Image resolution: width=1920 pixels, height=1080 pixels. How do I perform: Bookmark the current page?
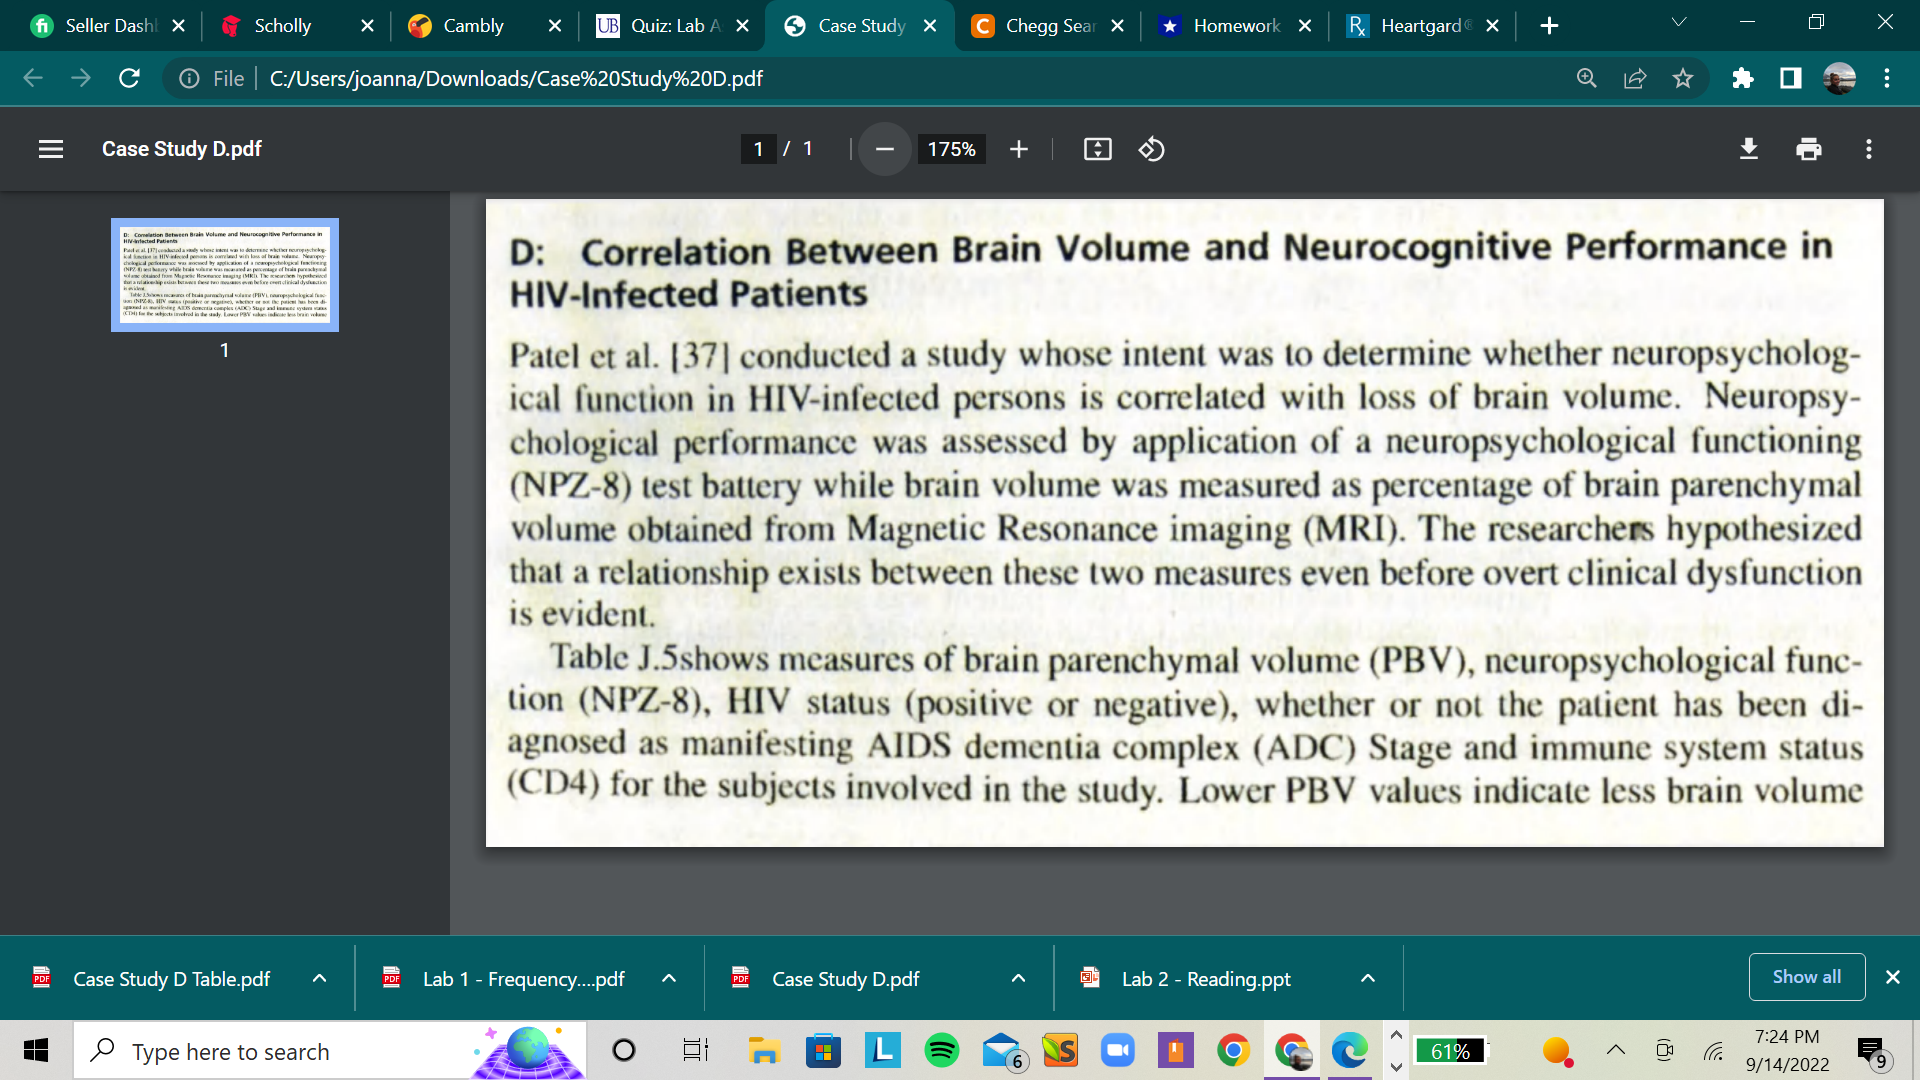tap(1684, 78)
